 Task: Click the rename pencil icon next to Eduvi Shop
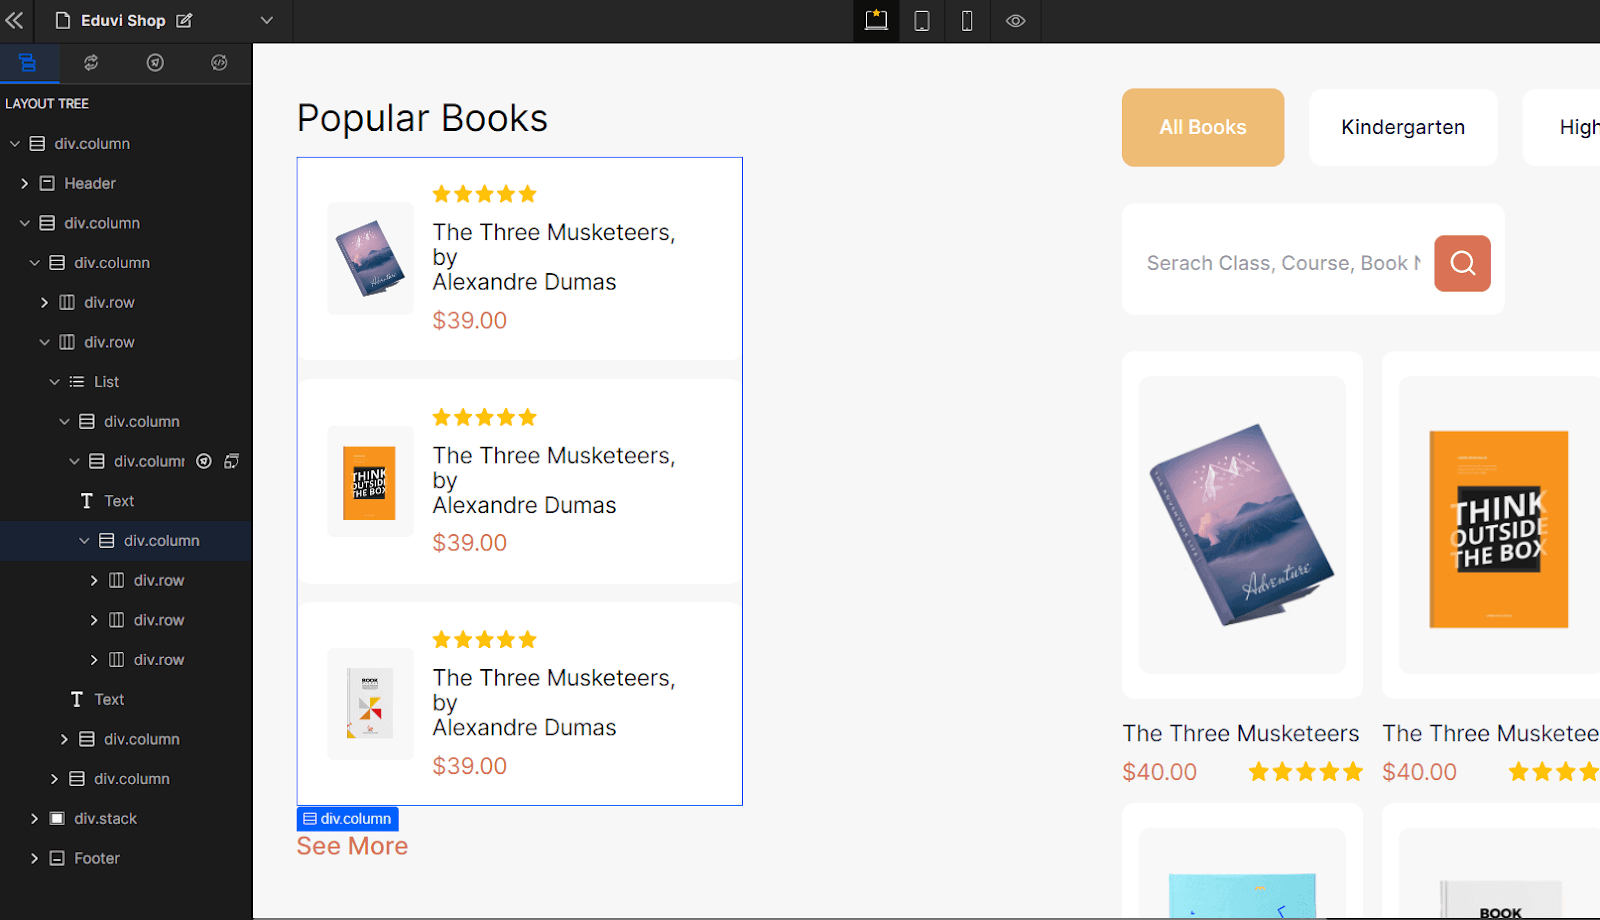coord(184,19)
